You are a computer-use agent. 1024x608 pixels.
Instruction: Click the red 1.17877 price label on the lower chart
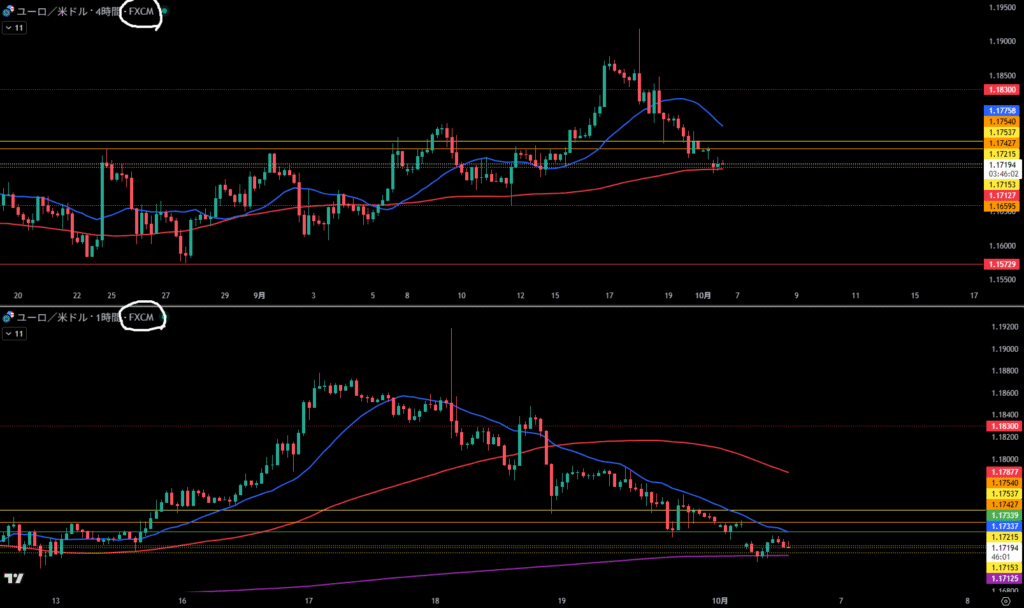1002,471
